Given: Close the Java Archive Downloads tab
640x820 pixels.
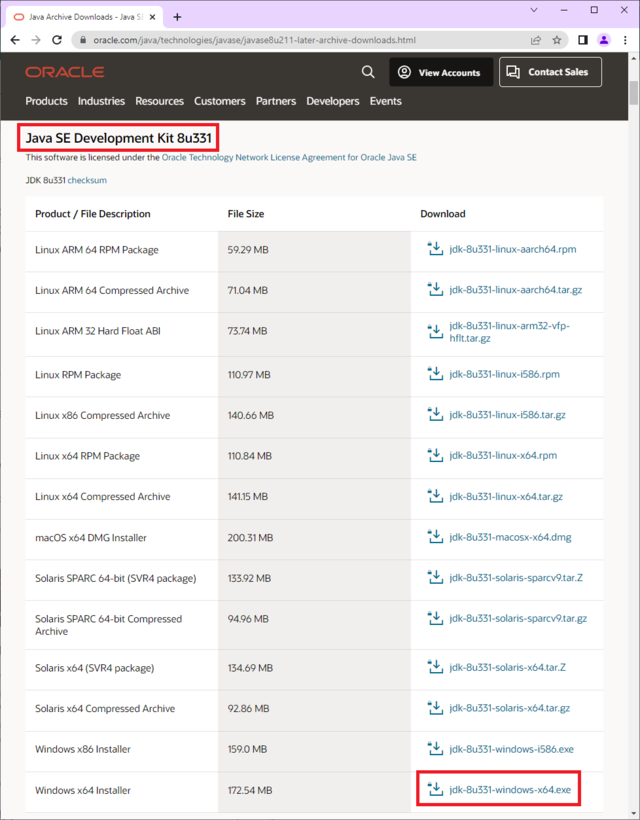Looking at the screenshot, I should 153,17.
